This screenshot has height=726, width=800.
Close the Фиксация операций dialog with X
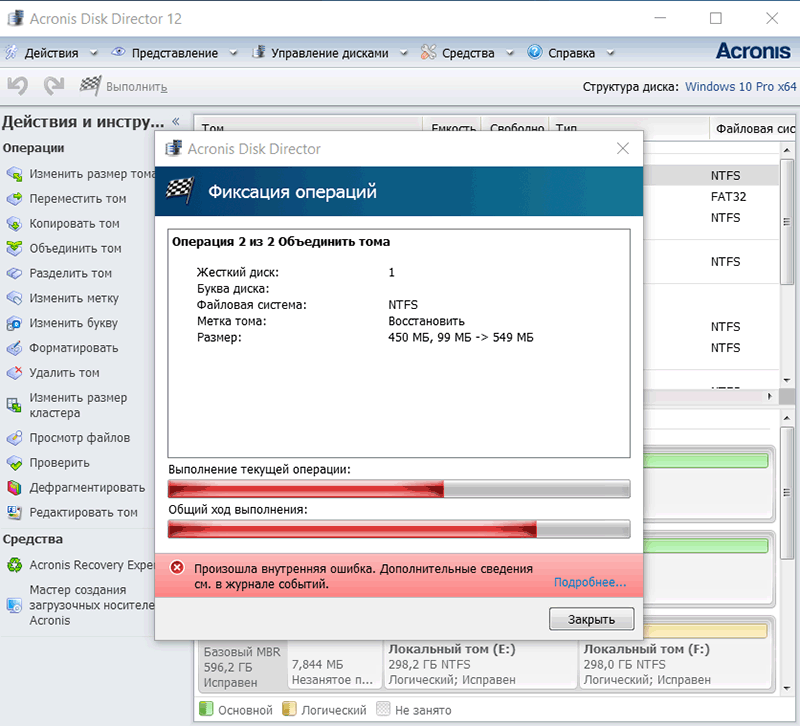(622, 148)
